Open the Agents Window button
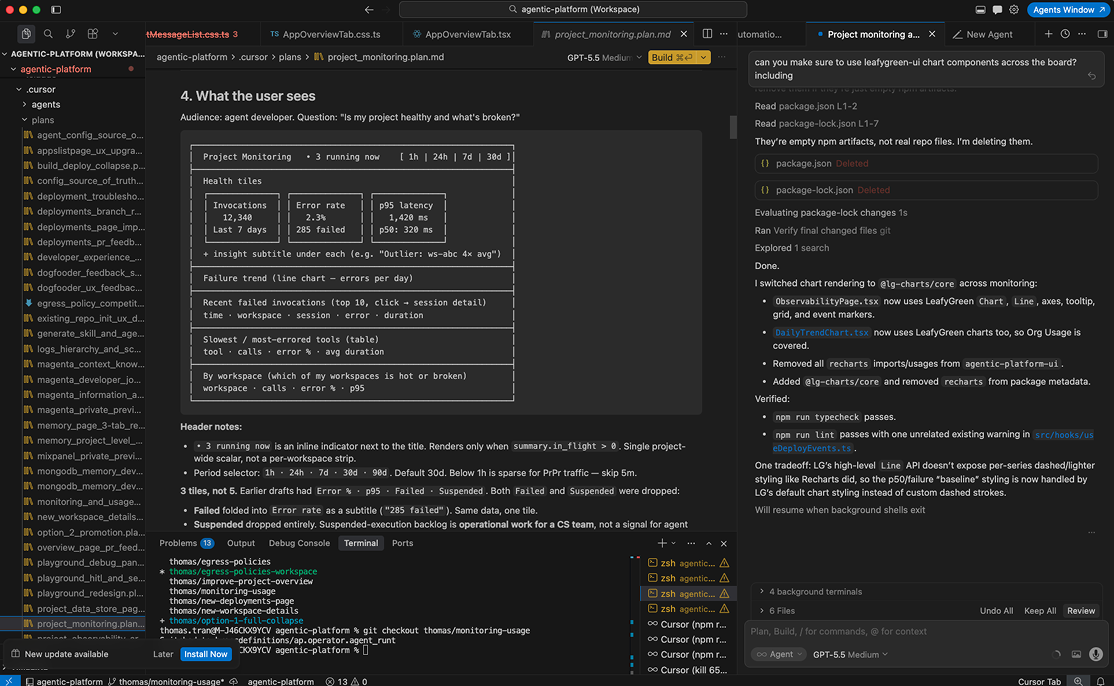Screen dimensions: 1114x686 [x=1069, y=10]
